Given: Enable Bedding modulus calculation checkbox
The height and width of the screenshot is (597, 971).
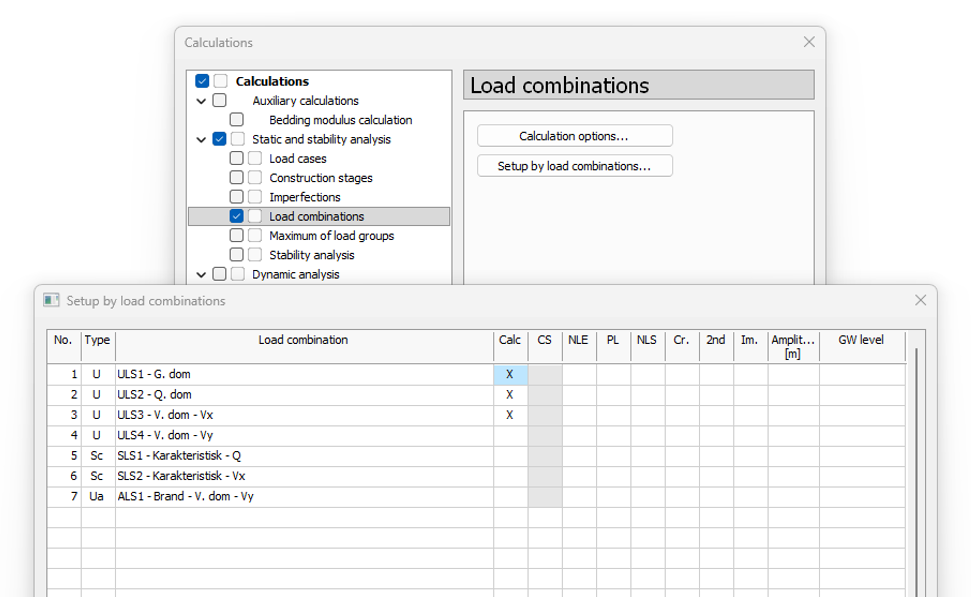Looking at the screenshot, I should tap(237, 120).
